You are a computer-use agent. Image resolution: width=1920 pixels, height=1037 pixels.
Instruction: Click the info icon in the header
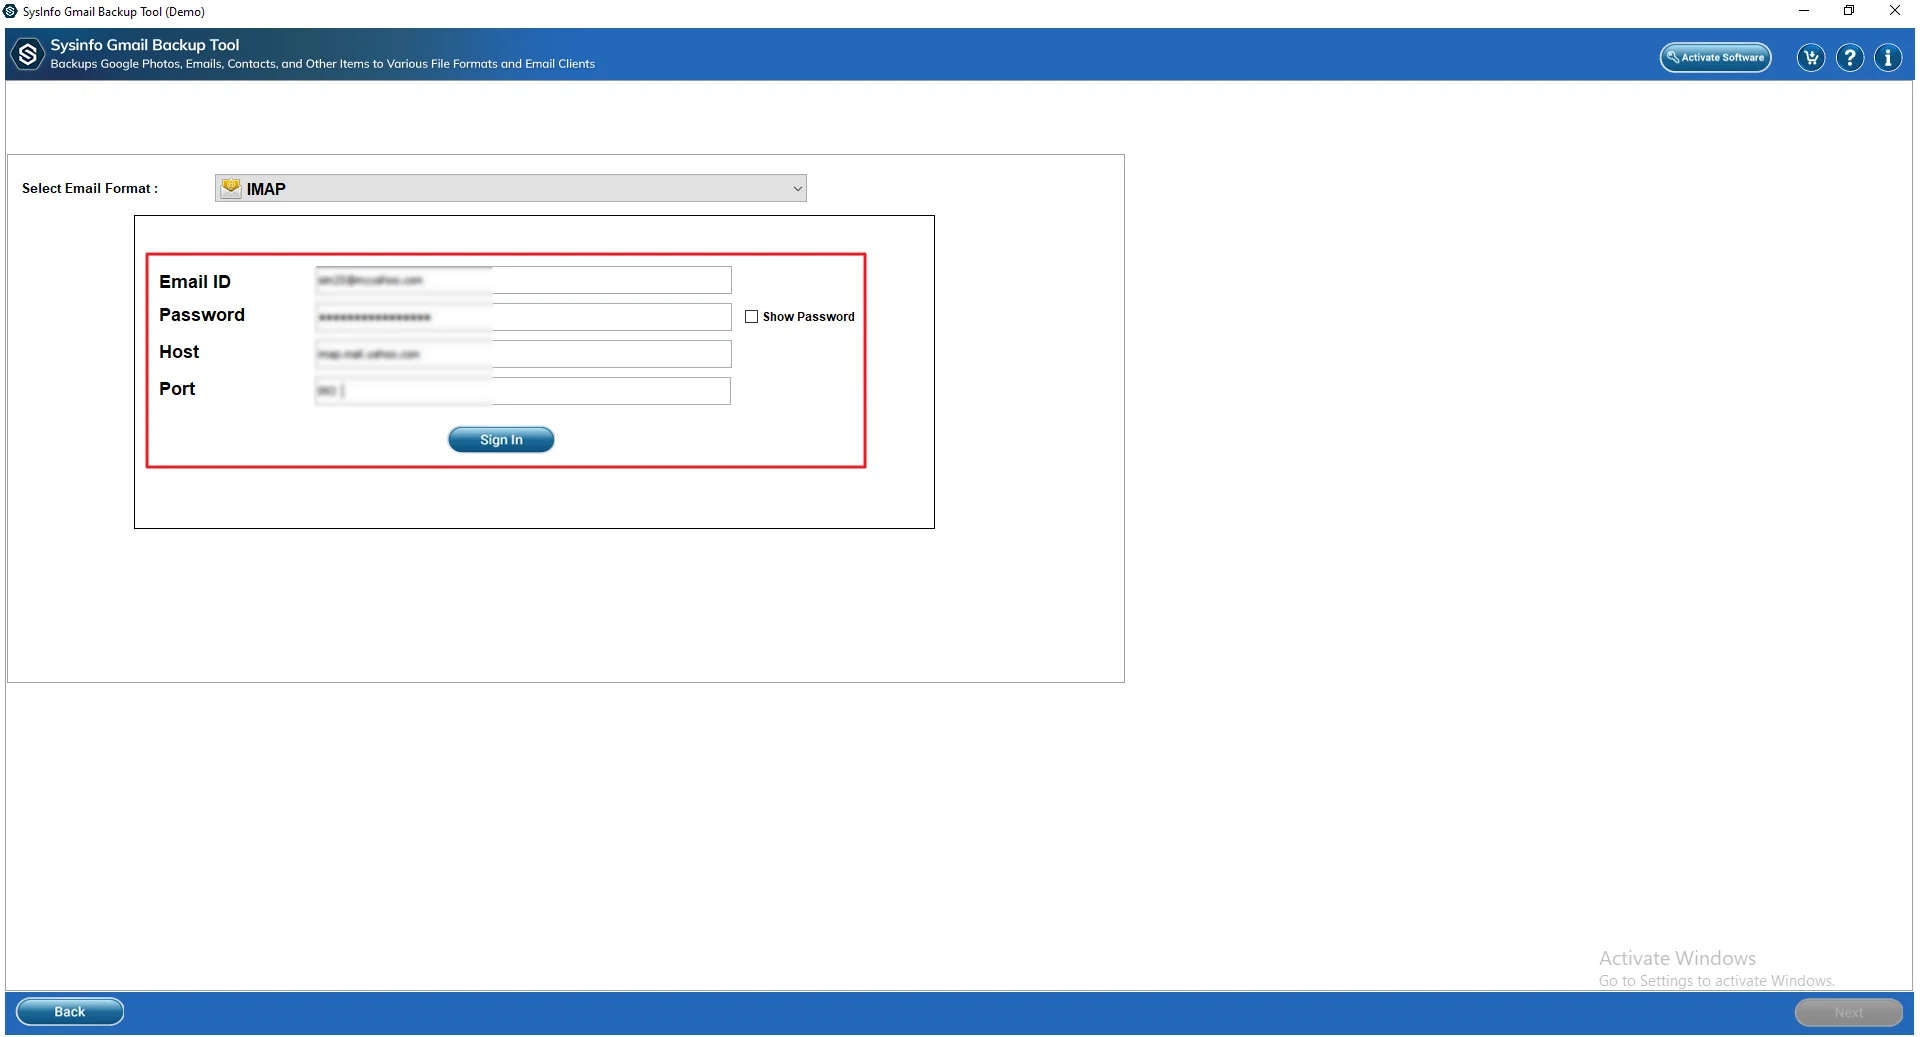tap(1887, 57)
